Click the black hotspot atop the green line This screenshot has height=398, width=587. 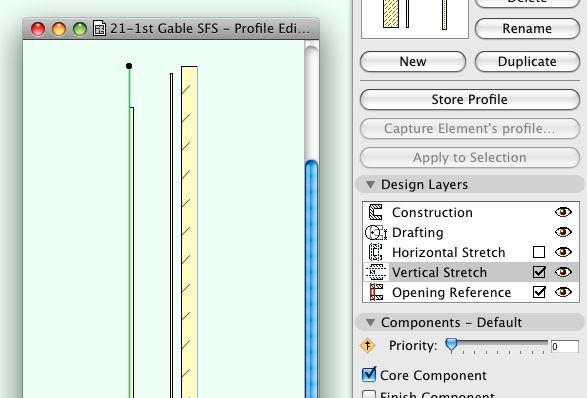click(x=129, y=66)
